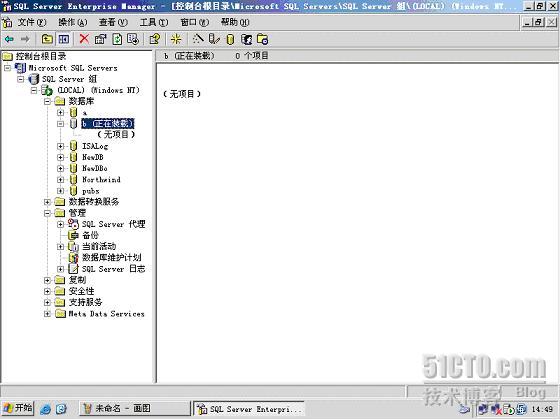The image size is (560, 420).
Task: Click the red X Delete icon
Action: tap(84, 39)
